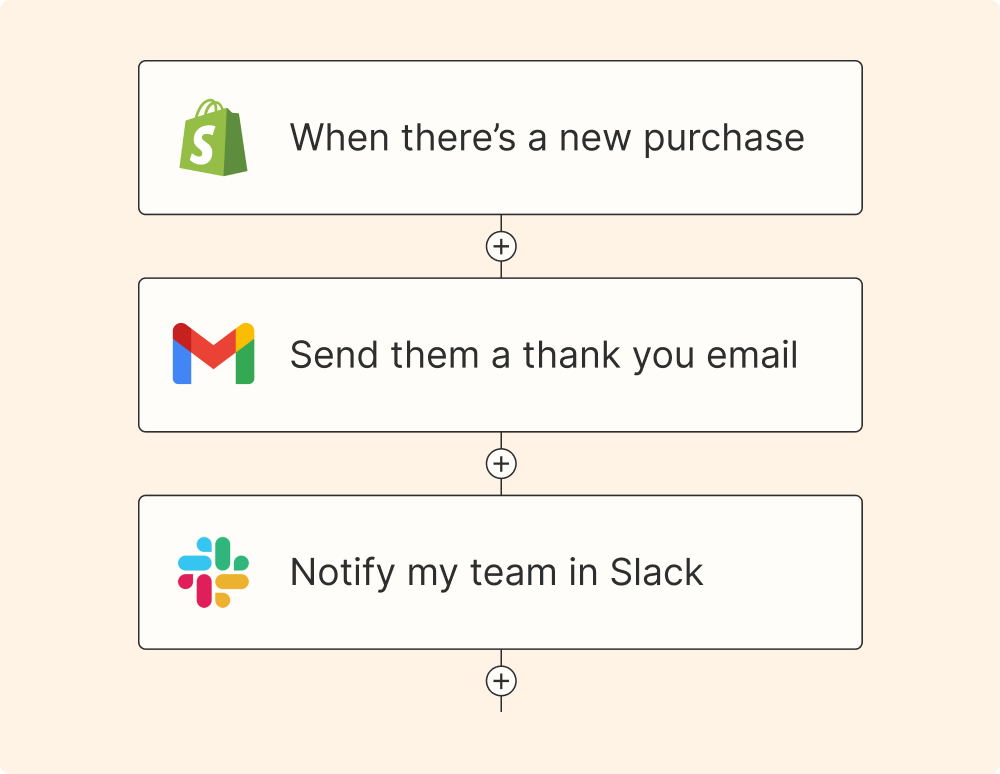Viewport: 1000px width, 774px height.
Task: Click the blank canvas right of the Shopify step
Action: [931, 138]
